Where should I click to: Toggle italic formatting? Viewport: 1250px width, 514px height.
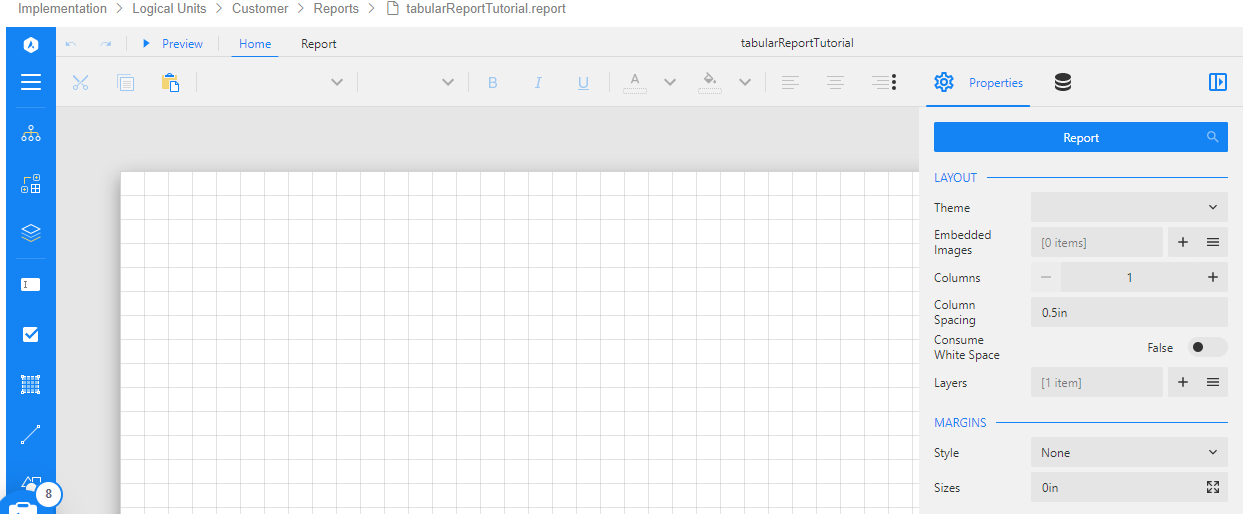[x=538, y=83]
